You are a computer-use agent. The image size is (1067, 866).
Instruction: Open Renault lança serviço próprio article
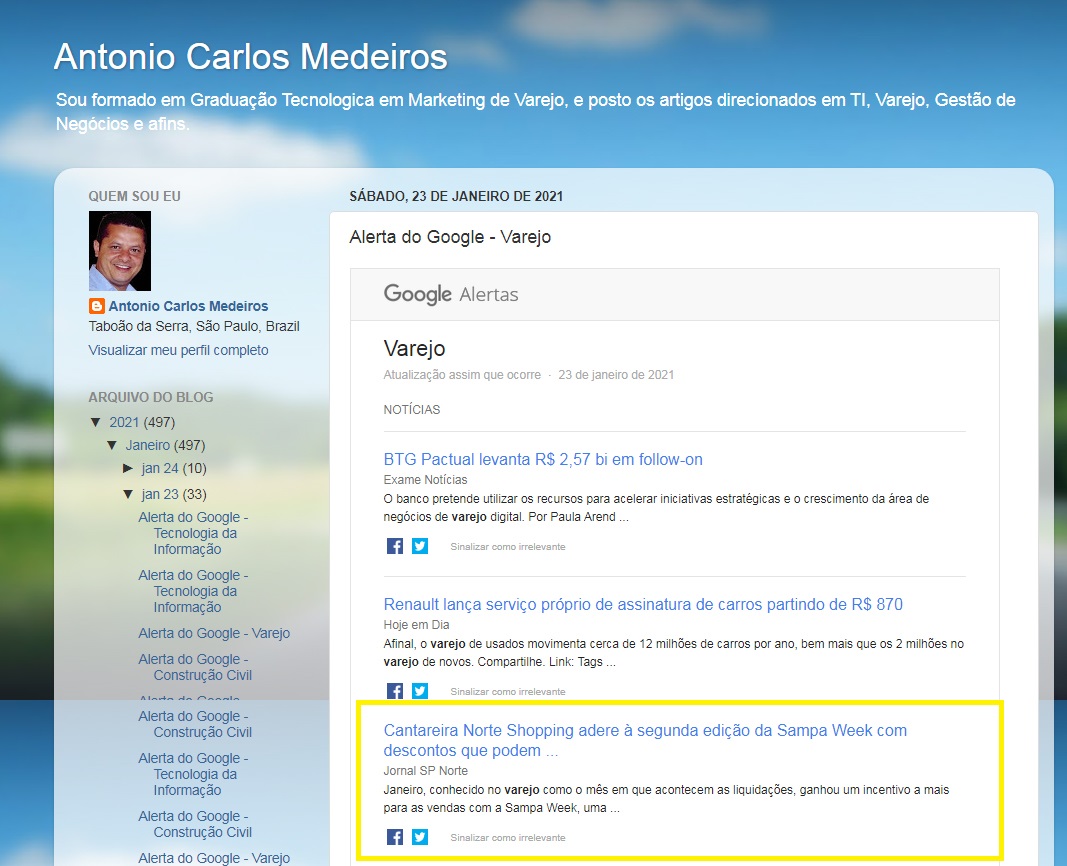(x=643, y=604)
